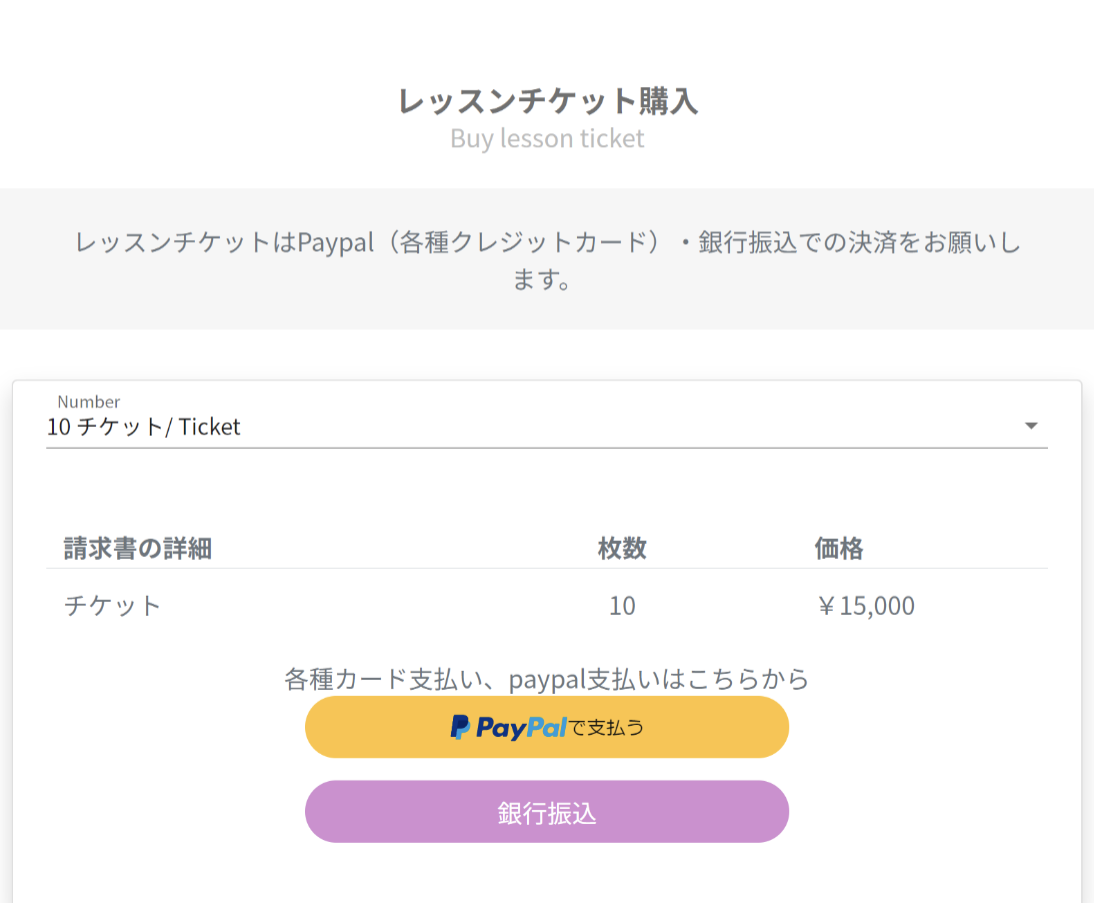
Task: Click the PayPal P logo icon
Action: click(460, 728)
